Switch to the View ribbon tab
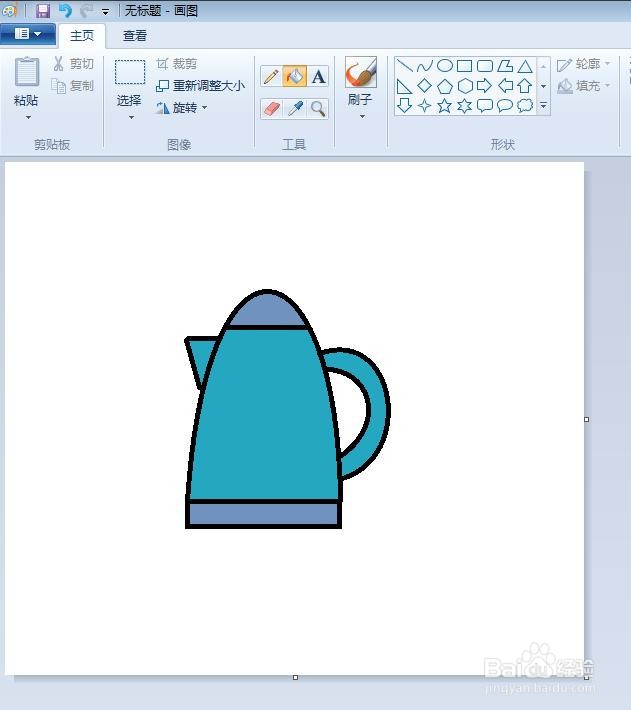The width and height of the screenshot is (631, 710). tap(135, 36)
